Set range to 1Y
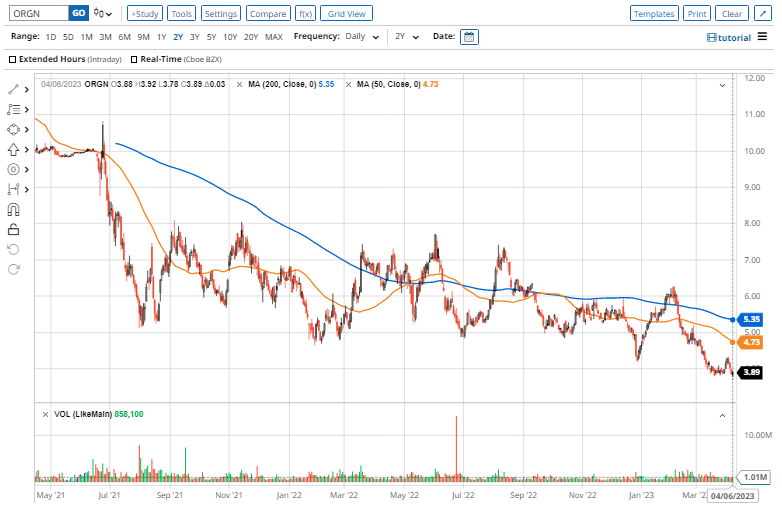782x516 pixels. [162, 37]
